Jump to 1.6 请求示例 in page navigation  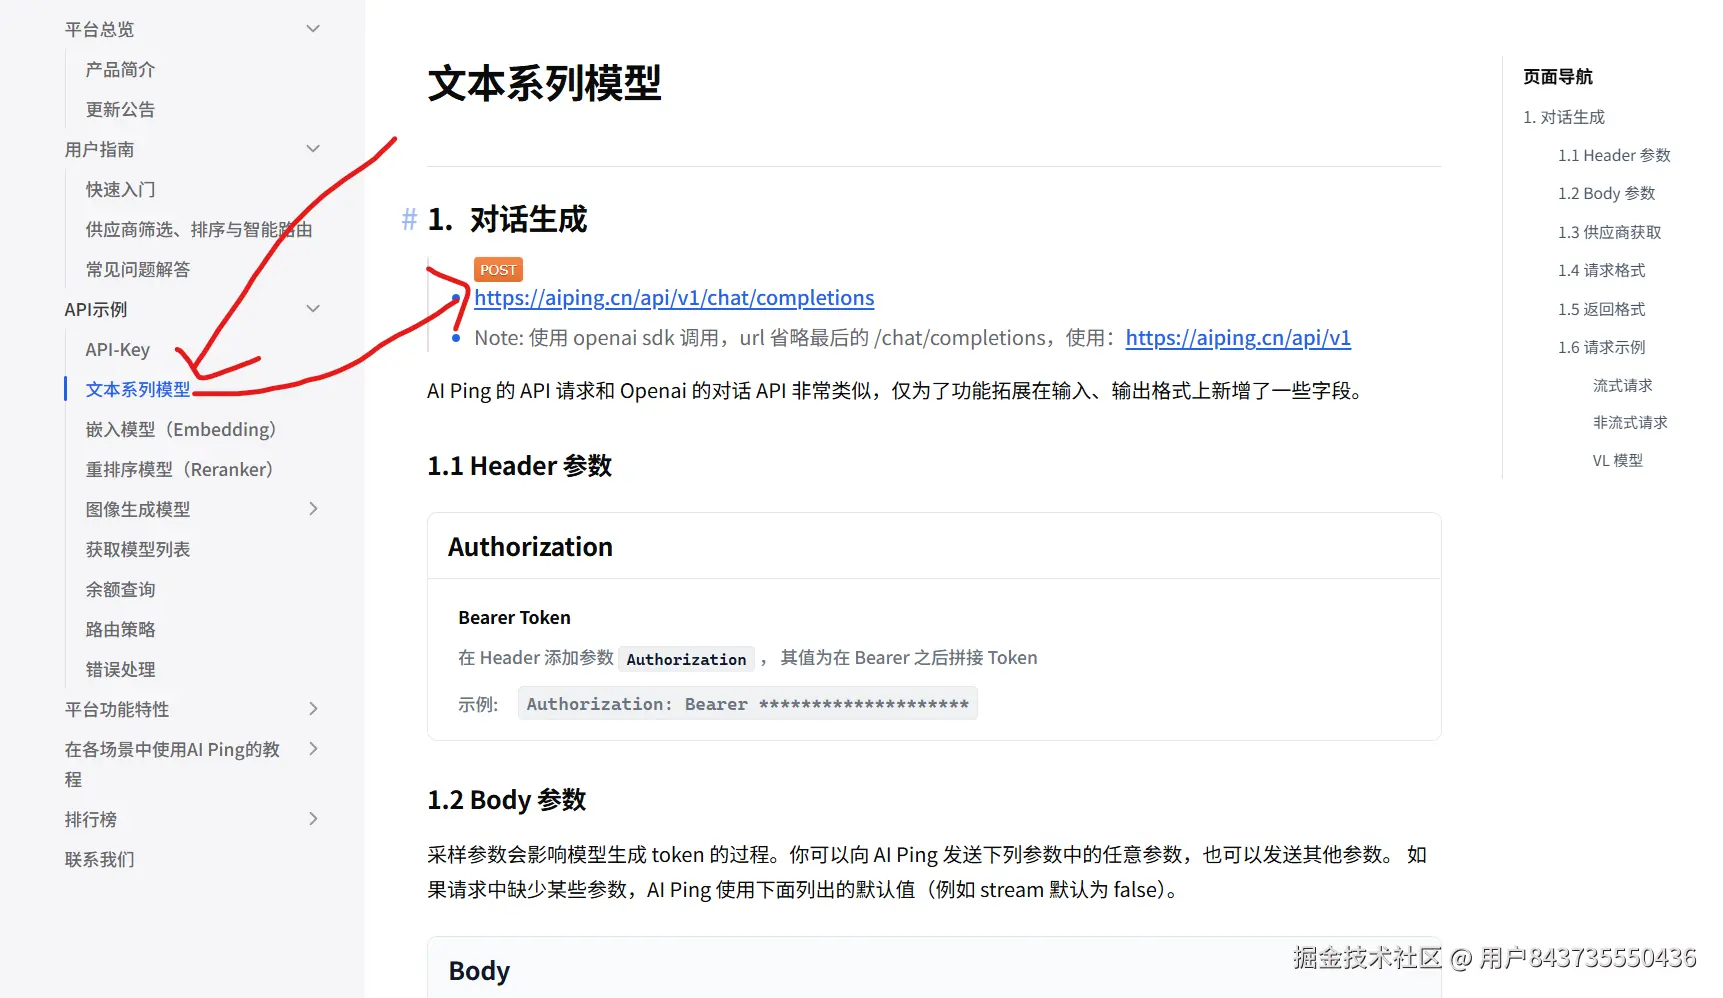click(x=1601, y=347)
